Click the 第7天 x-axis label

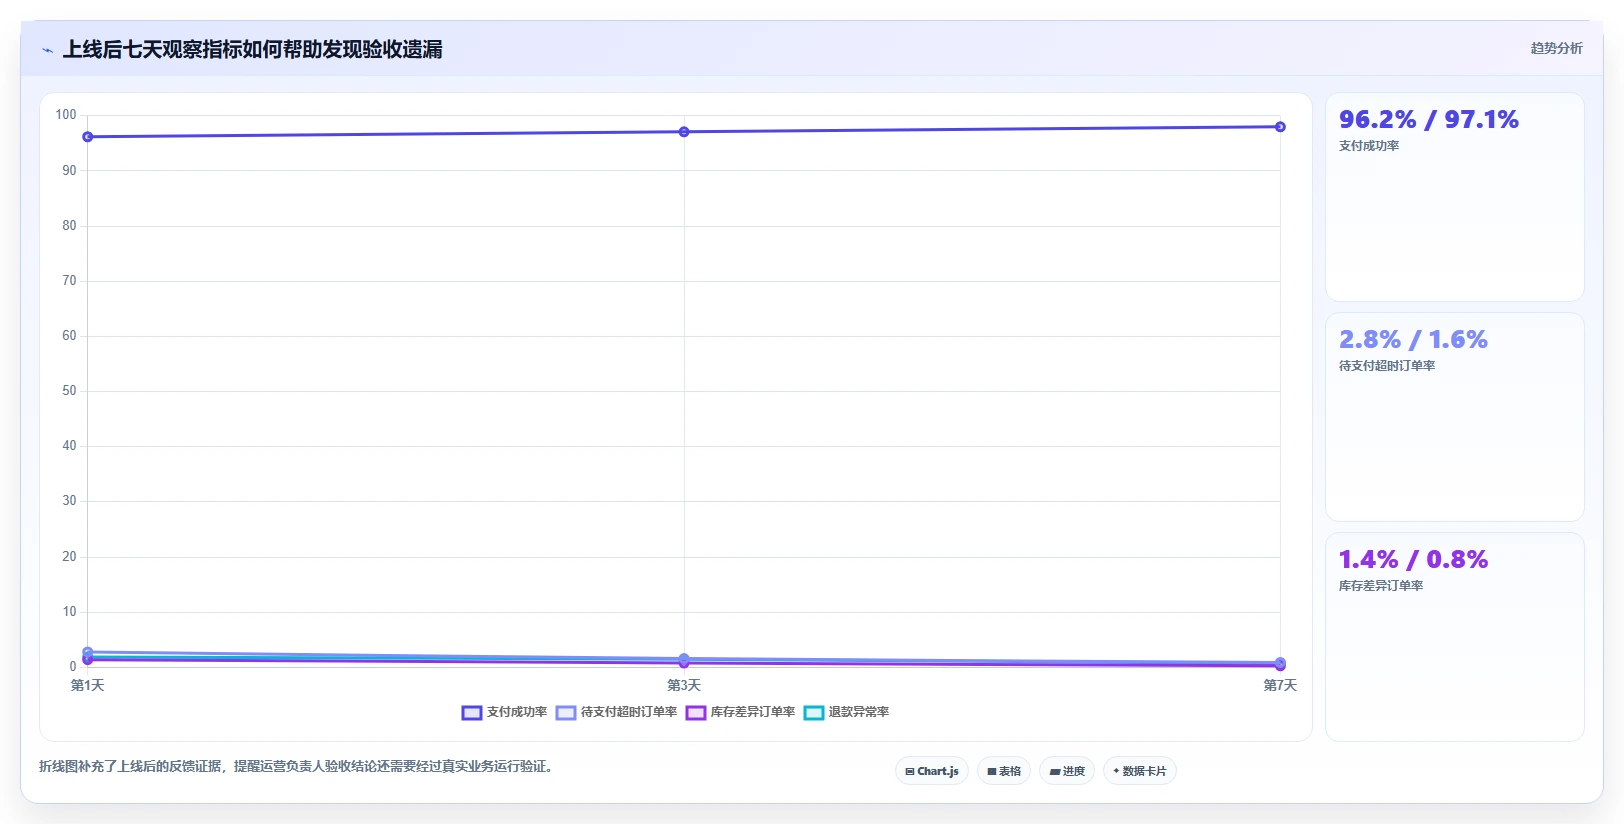pos(1280,685)
